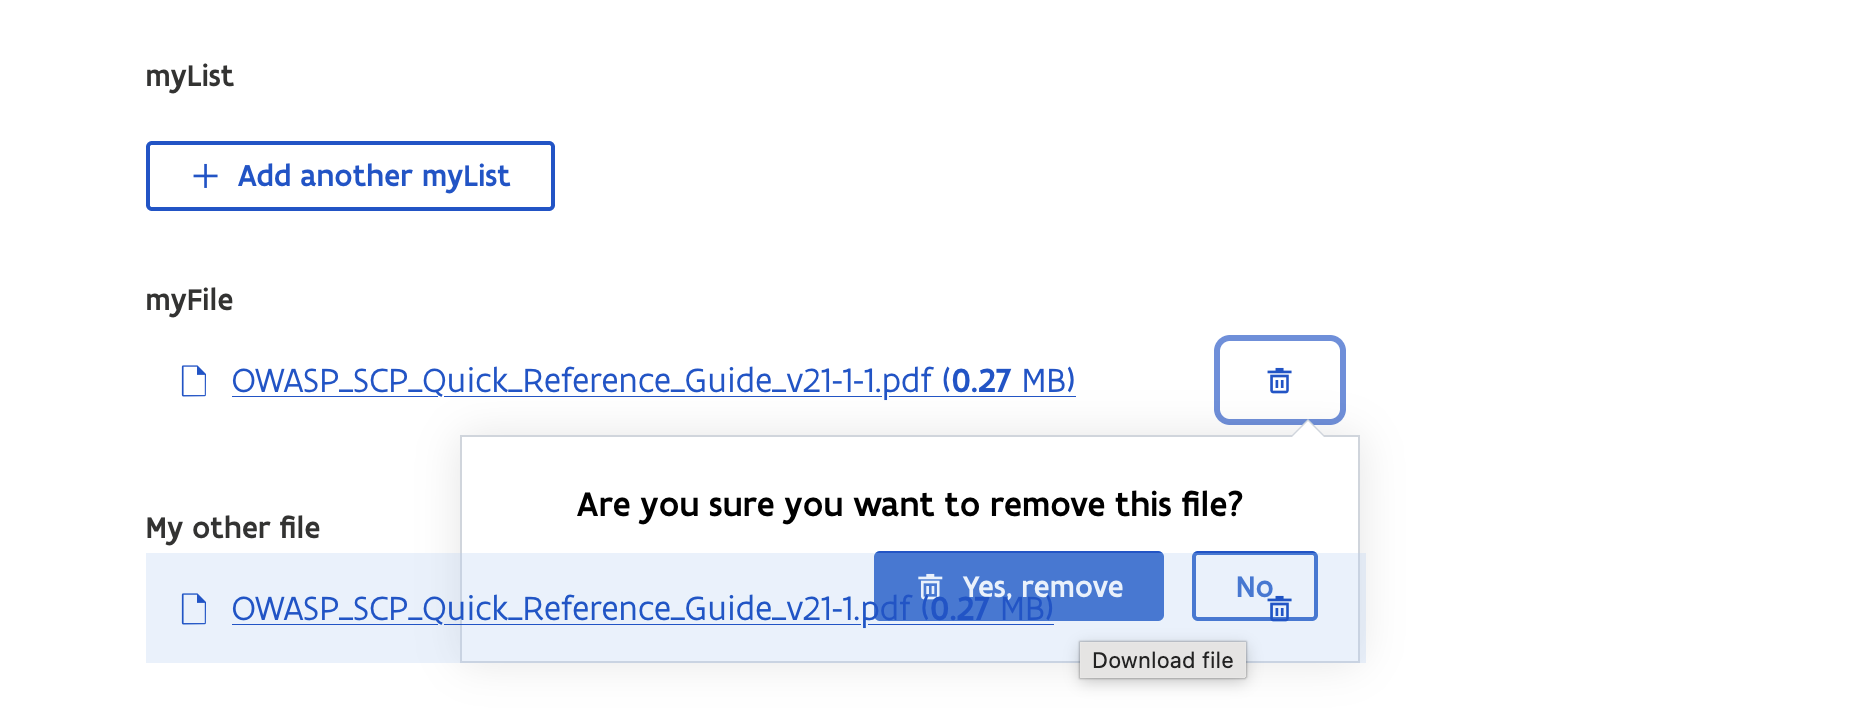Click the myFile field label
The image size is (1856, 716).
point(188,299)
